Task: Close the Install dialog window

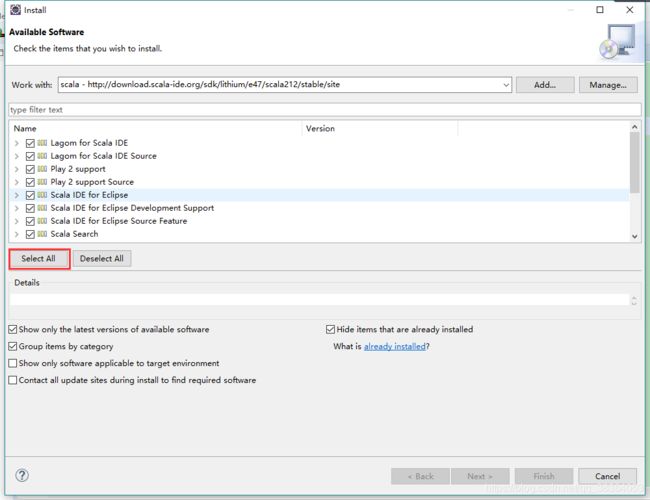Action: [630, 10]
